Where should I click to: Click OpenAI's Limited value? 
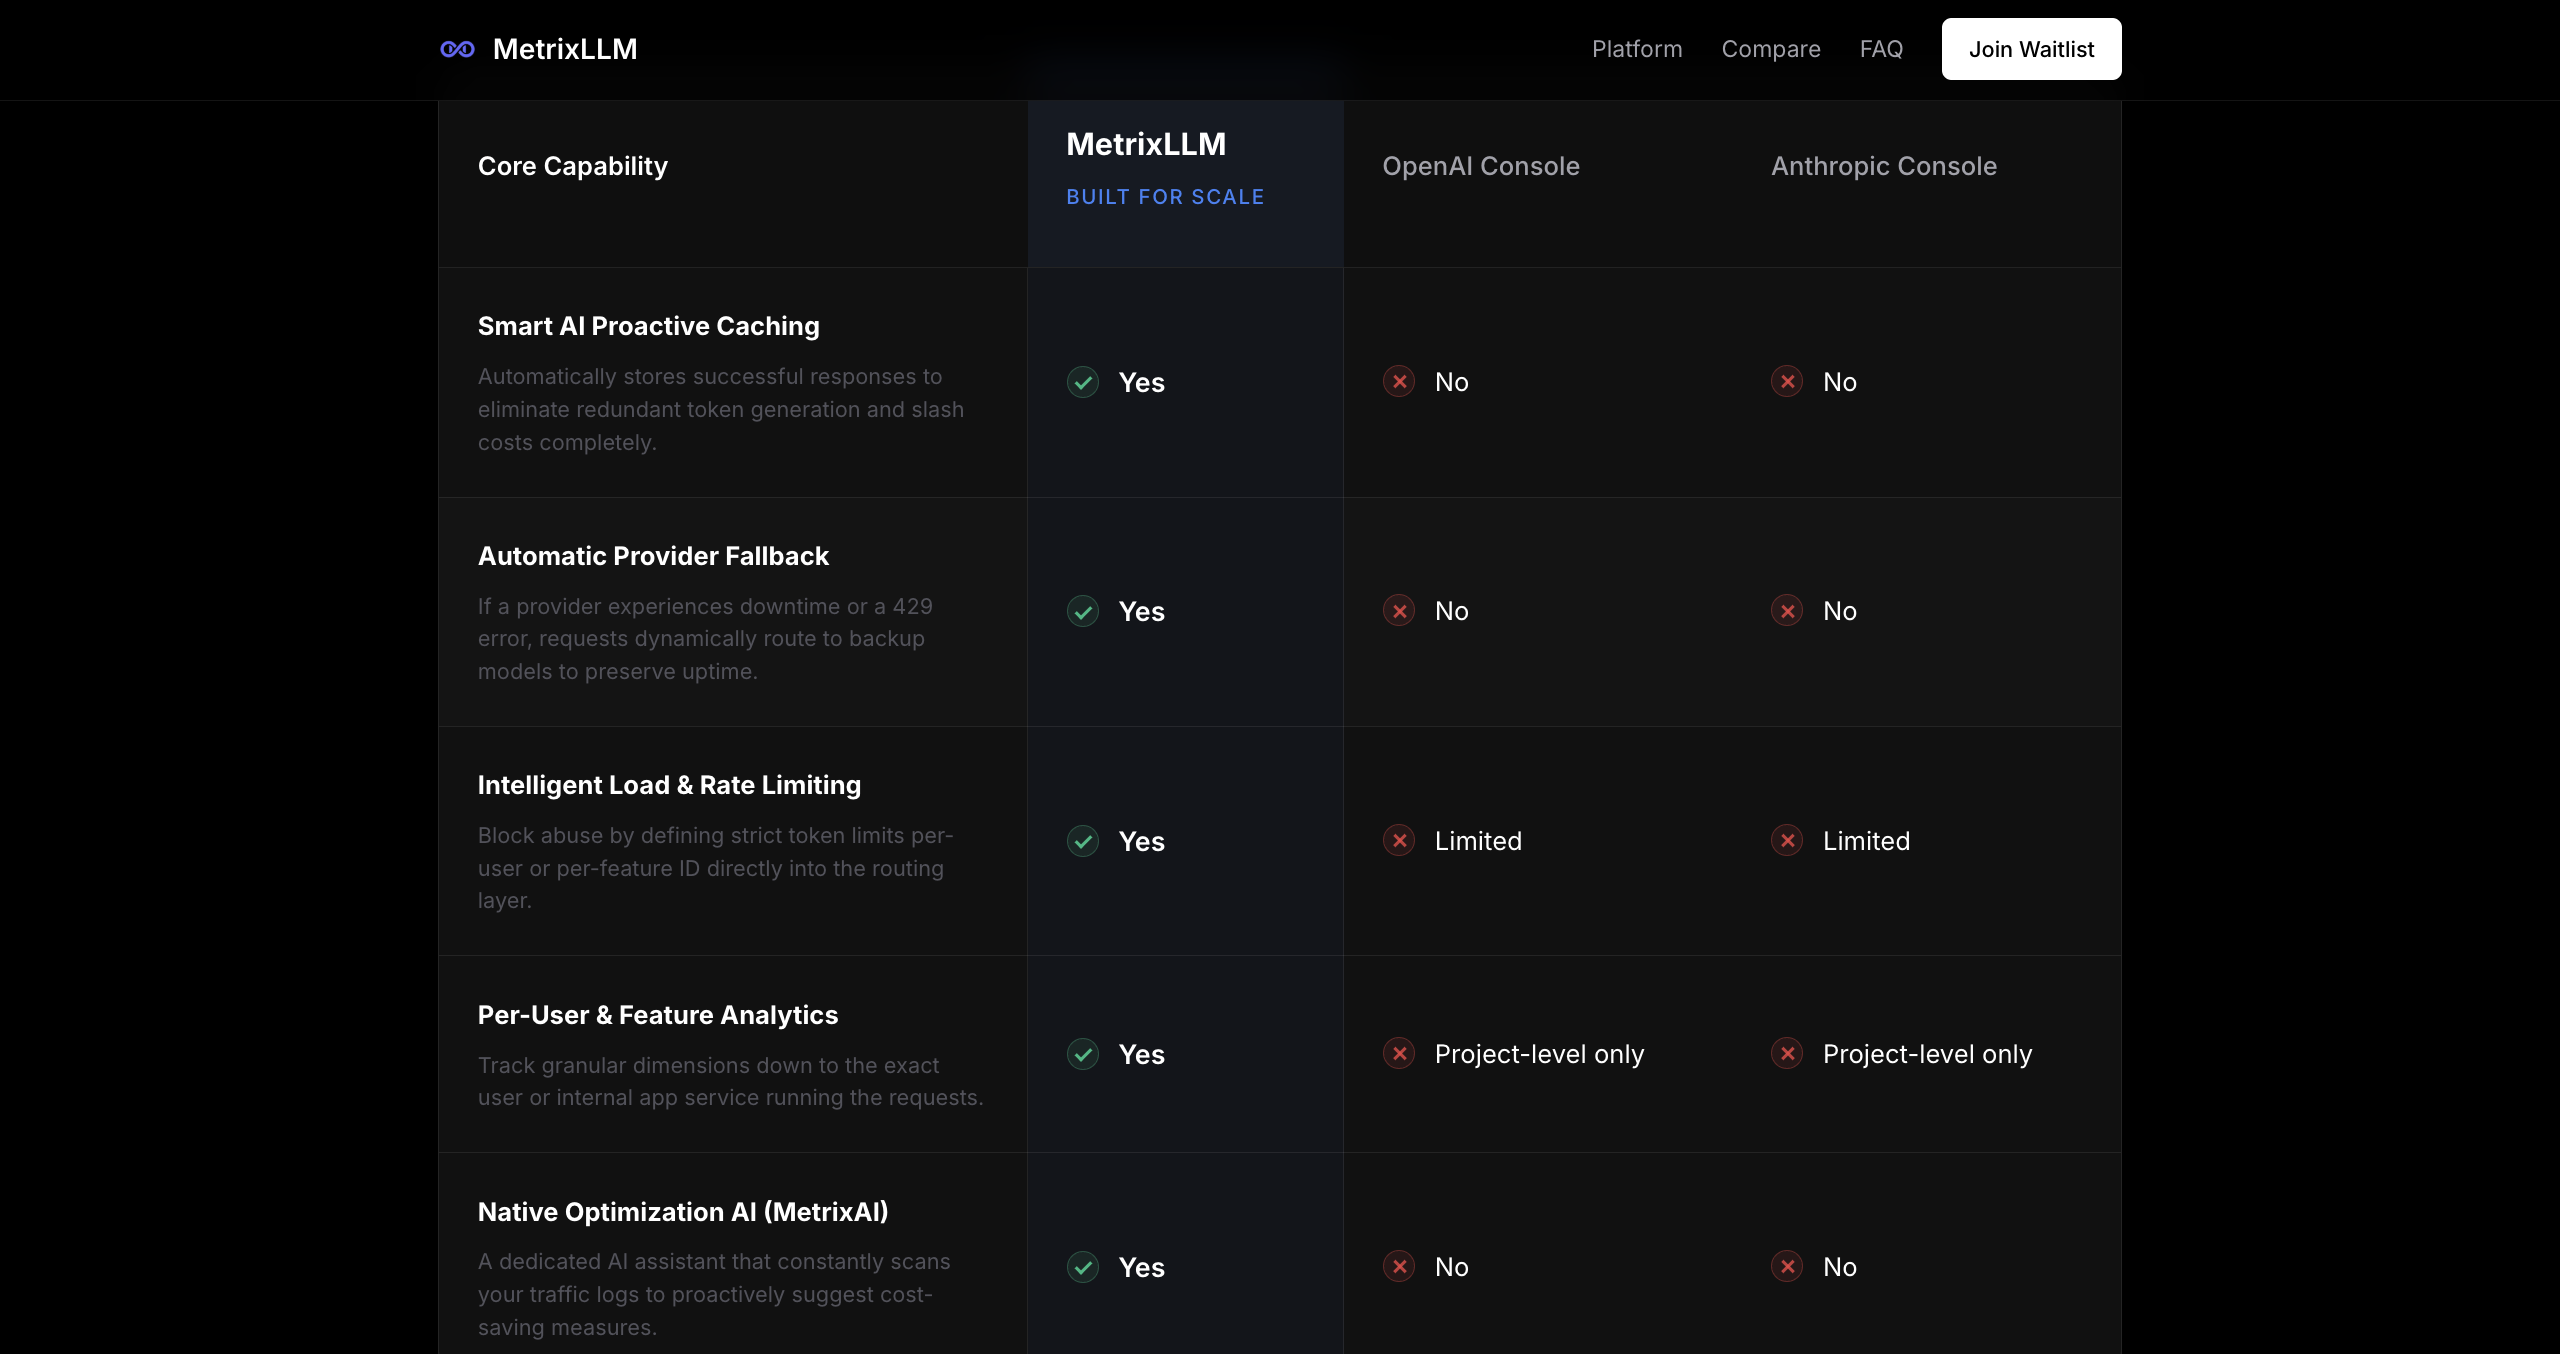[1478, 841]
